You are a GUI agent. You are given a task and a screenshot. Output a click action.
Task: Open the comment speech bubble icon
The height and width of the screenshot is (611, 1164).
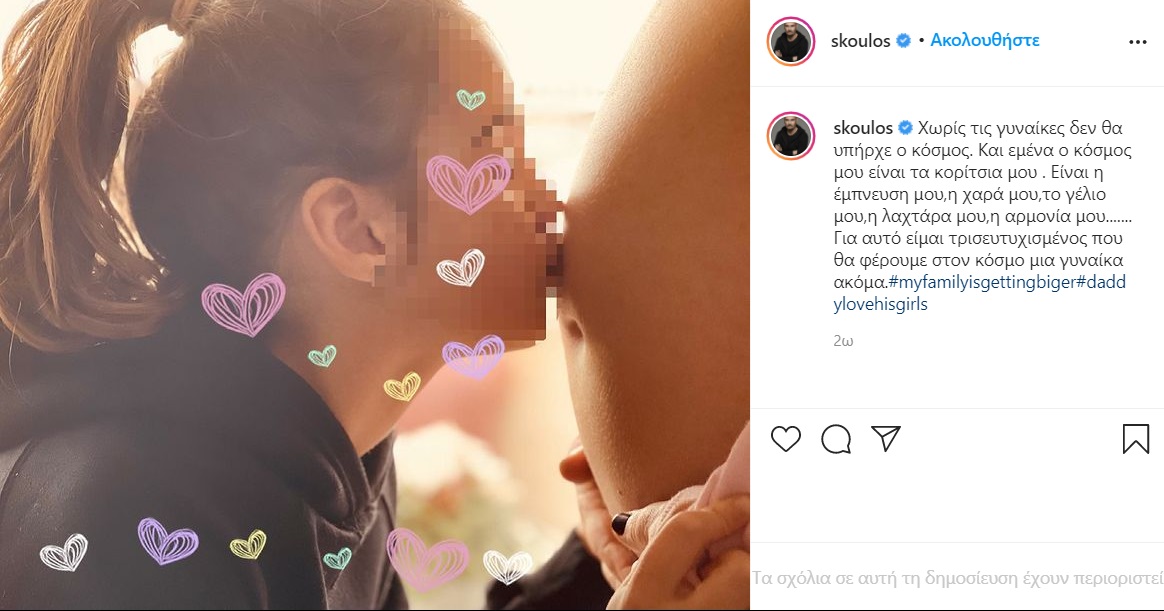point(836,439)
